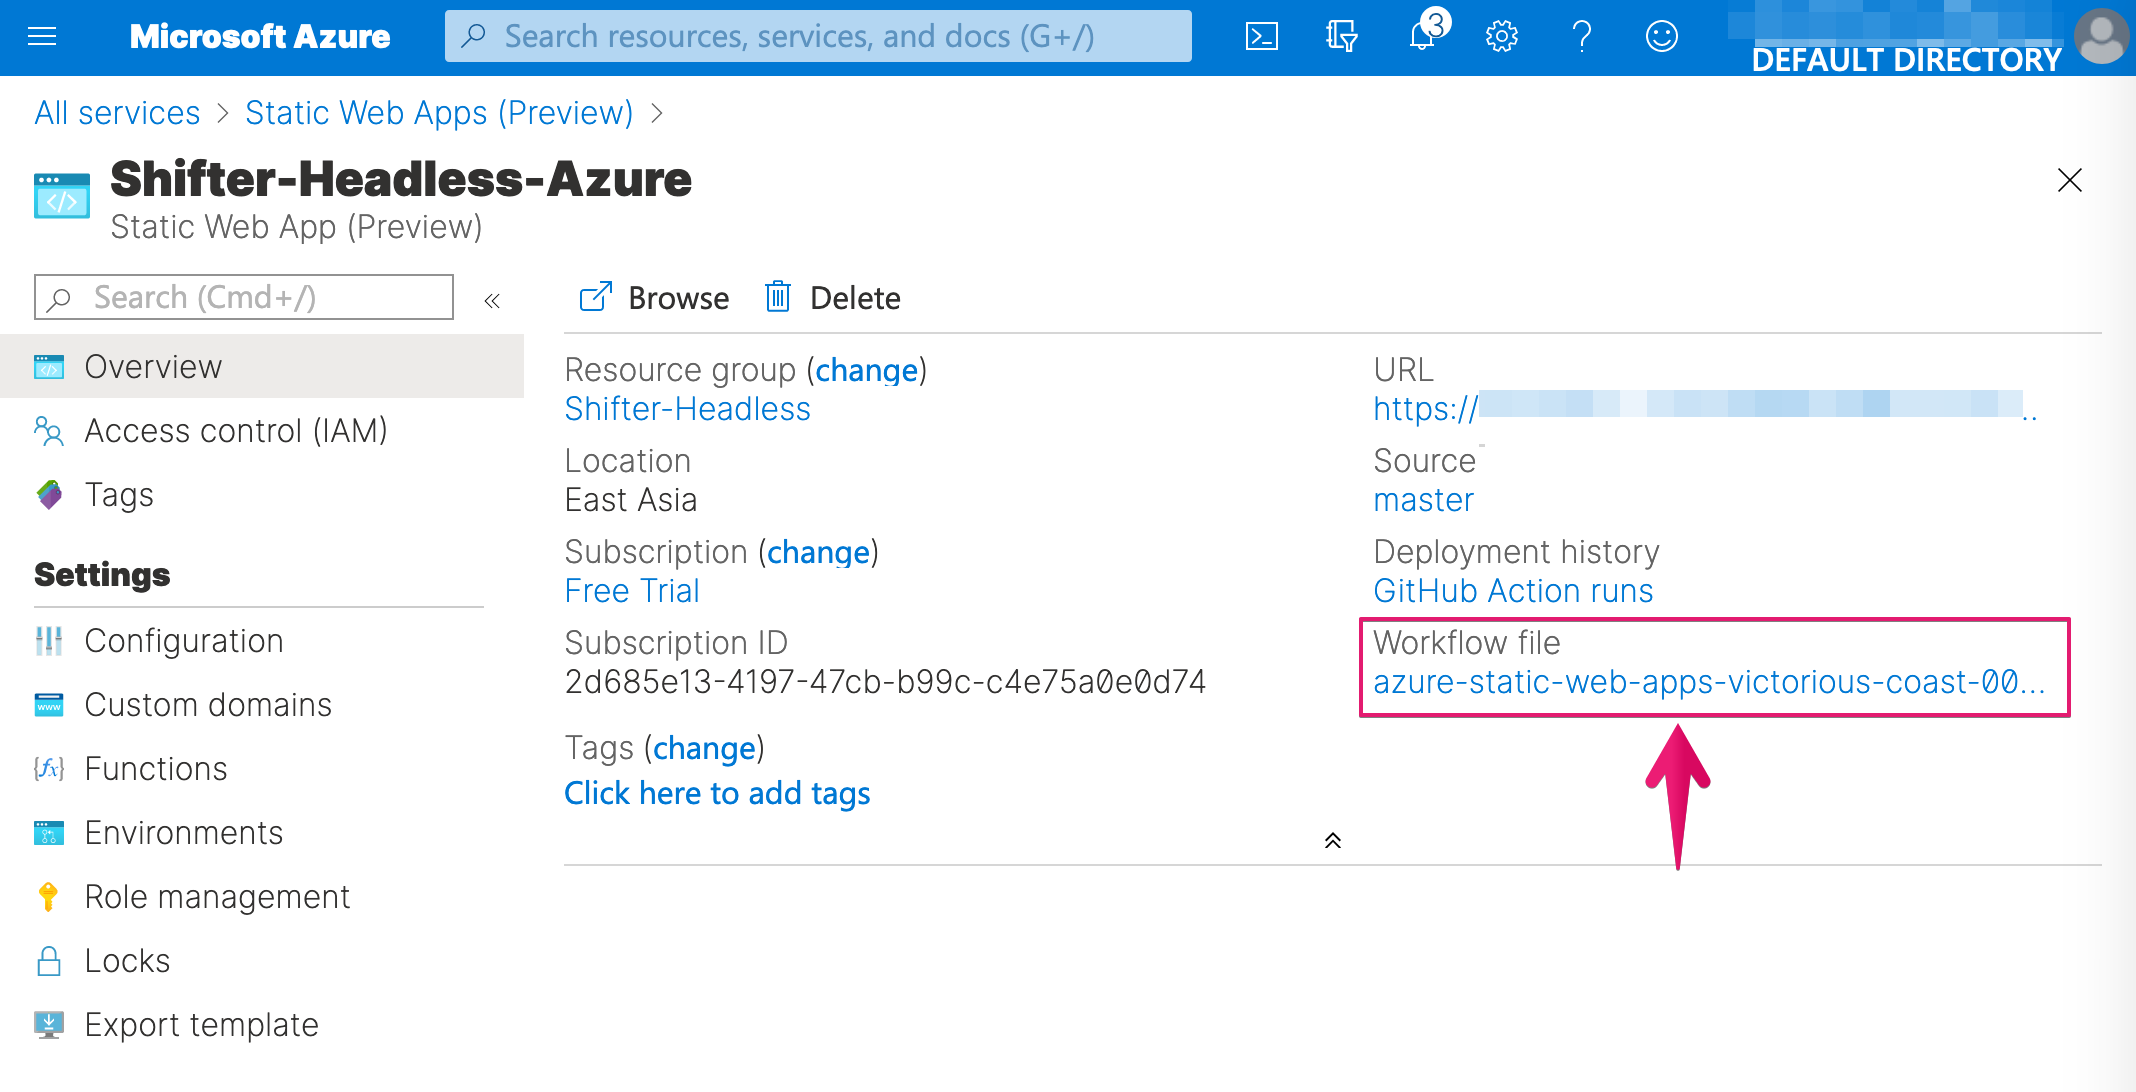
Task: Collapse the essentials section with up chevrons
Action: 1332,840
